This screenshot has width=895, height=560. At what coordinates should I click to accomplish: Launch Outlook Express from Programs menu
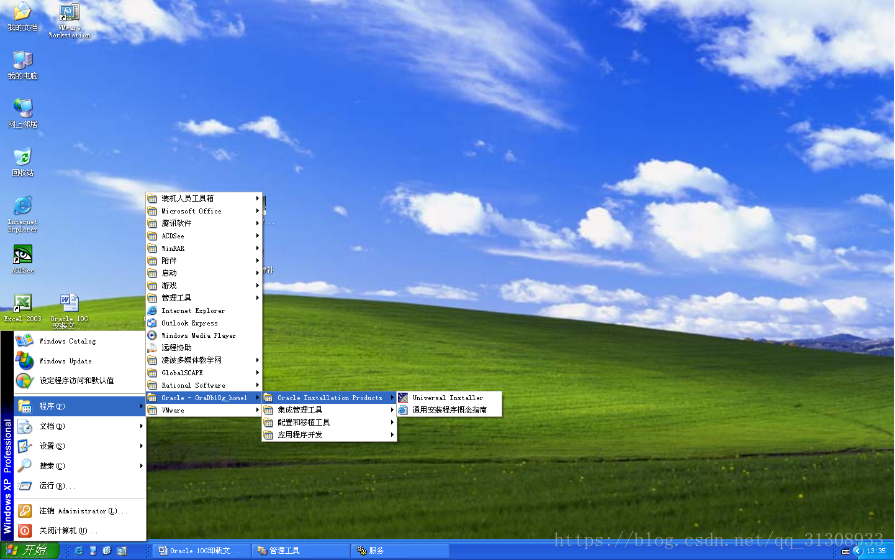pyautogui.click(x=204, y=323)
